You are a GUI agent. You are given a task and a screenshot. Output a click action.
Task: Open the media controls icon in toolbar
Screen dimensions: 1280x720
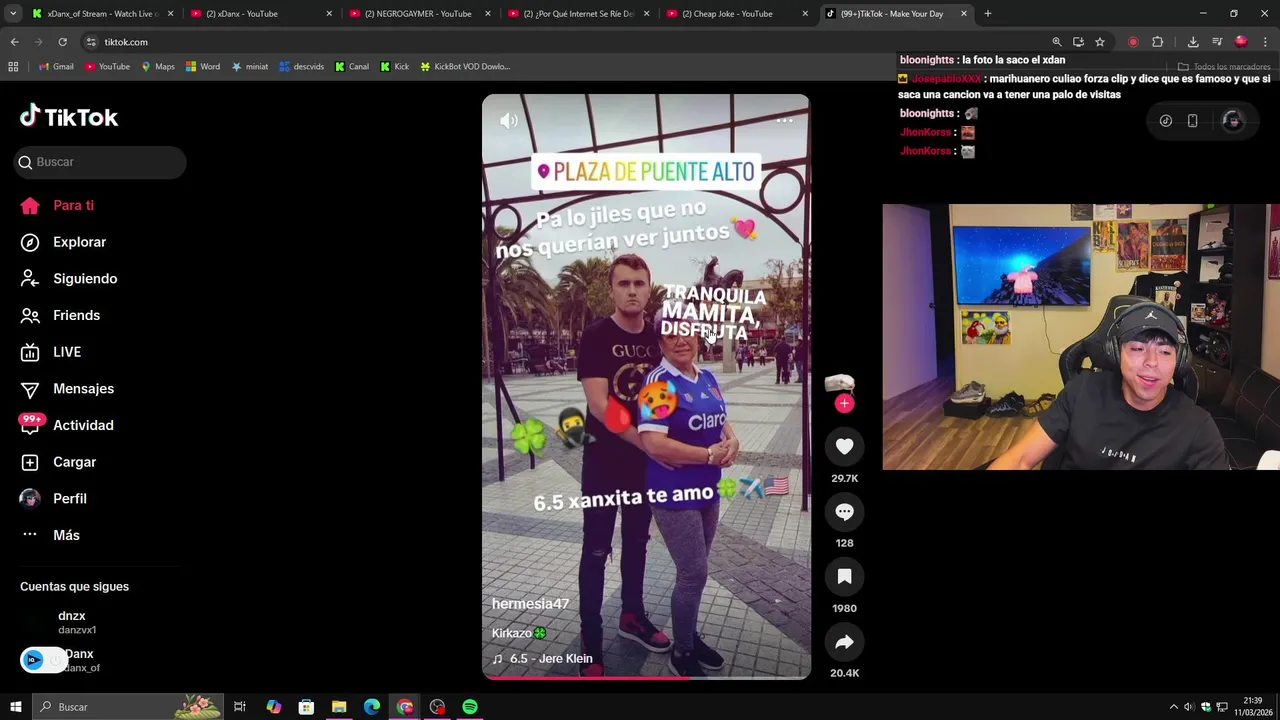point(1217,42)
